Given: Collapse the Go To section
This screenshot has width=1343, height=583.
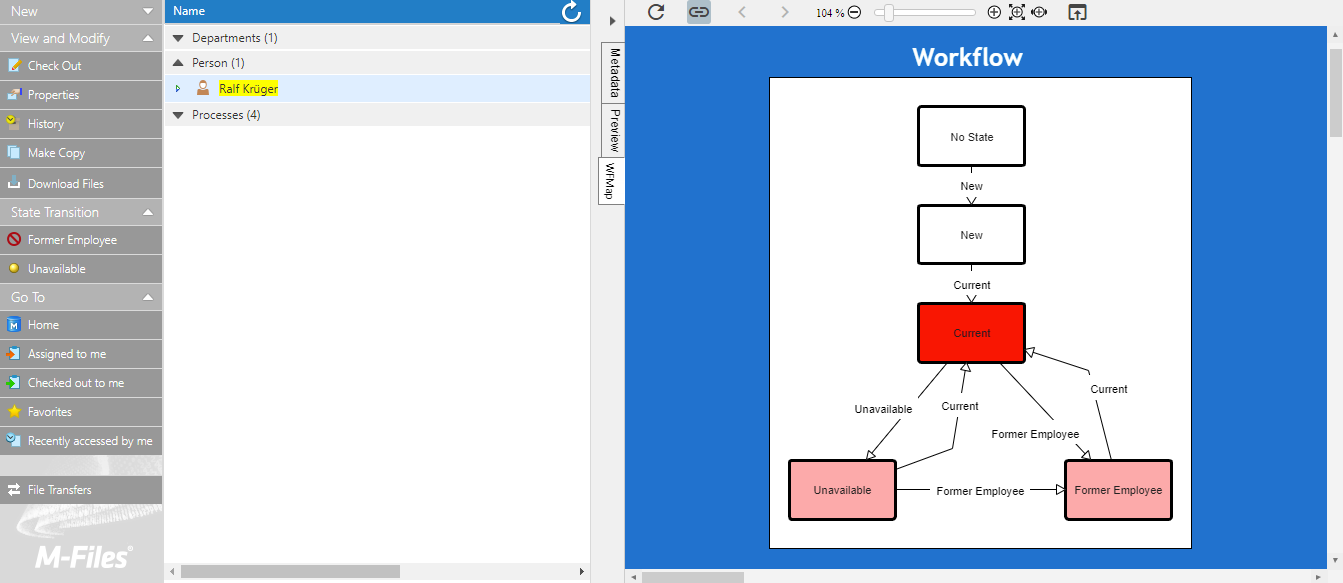Looking at the screenshot, I should [148, 297].
